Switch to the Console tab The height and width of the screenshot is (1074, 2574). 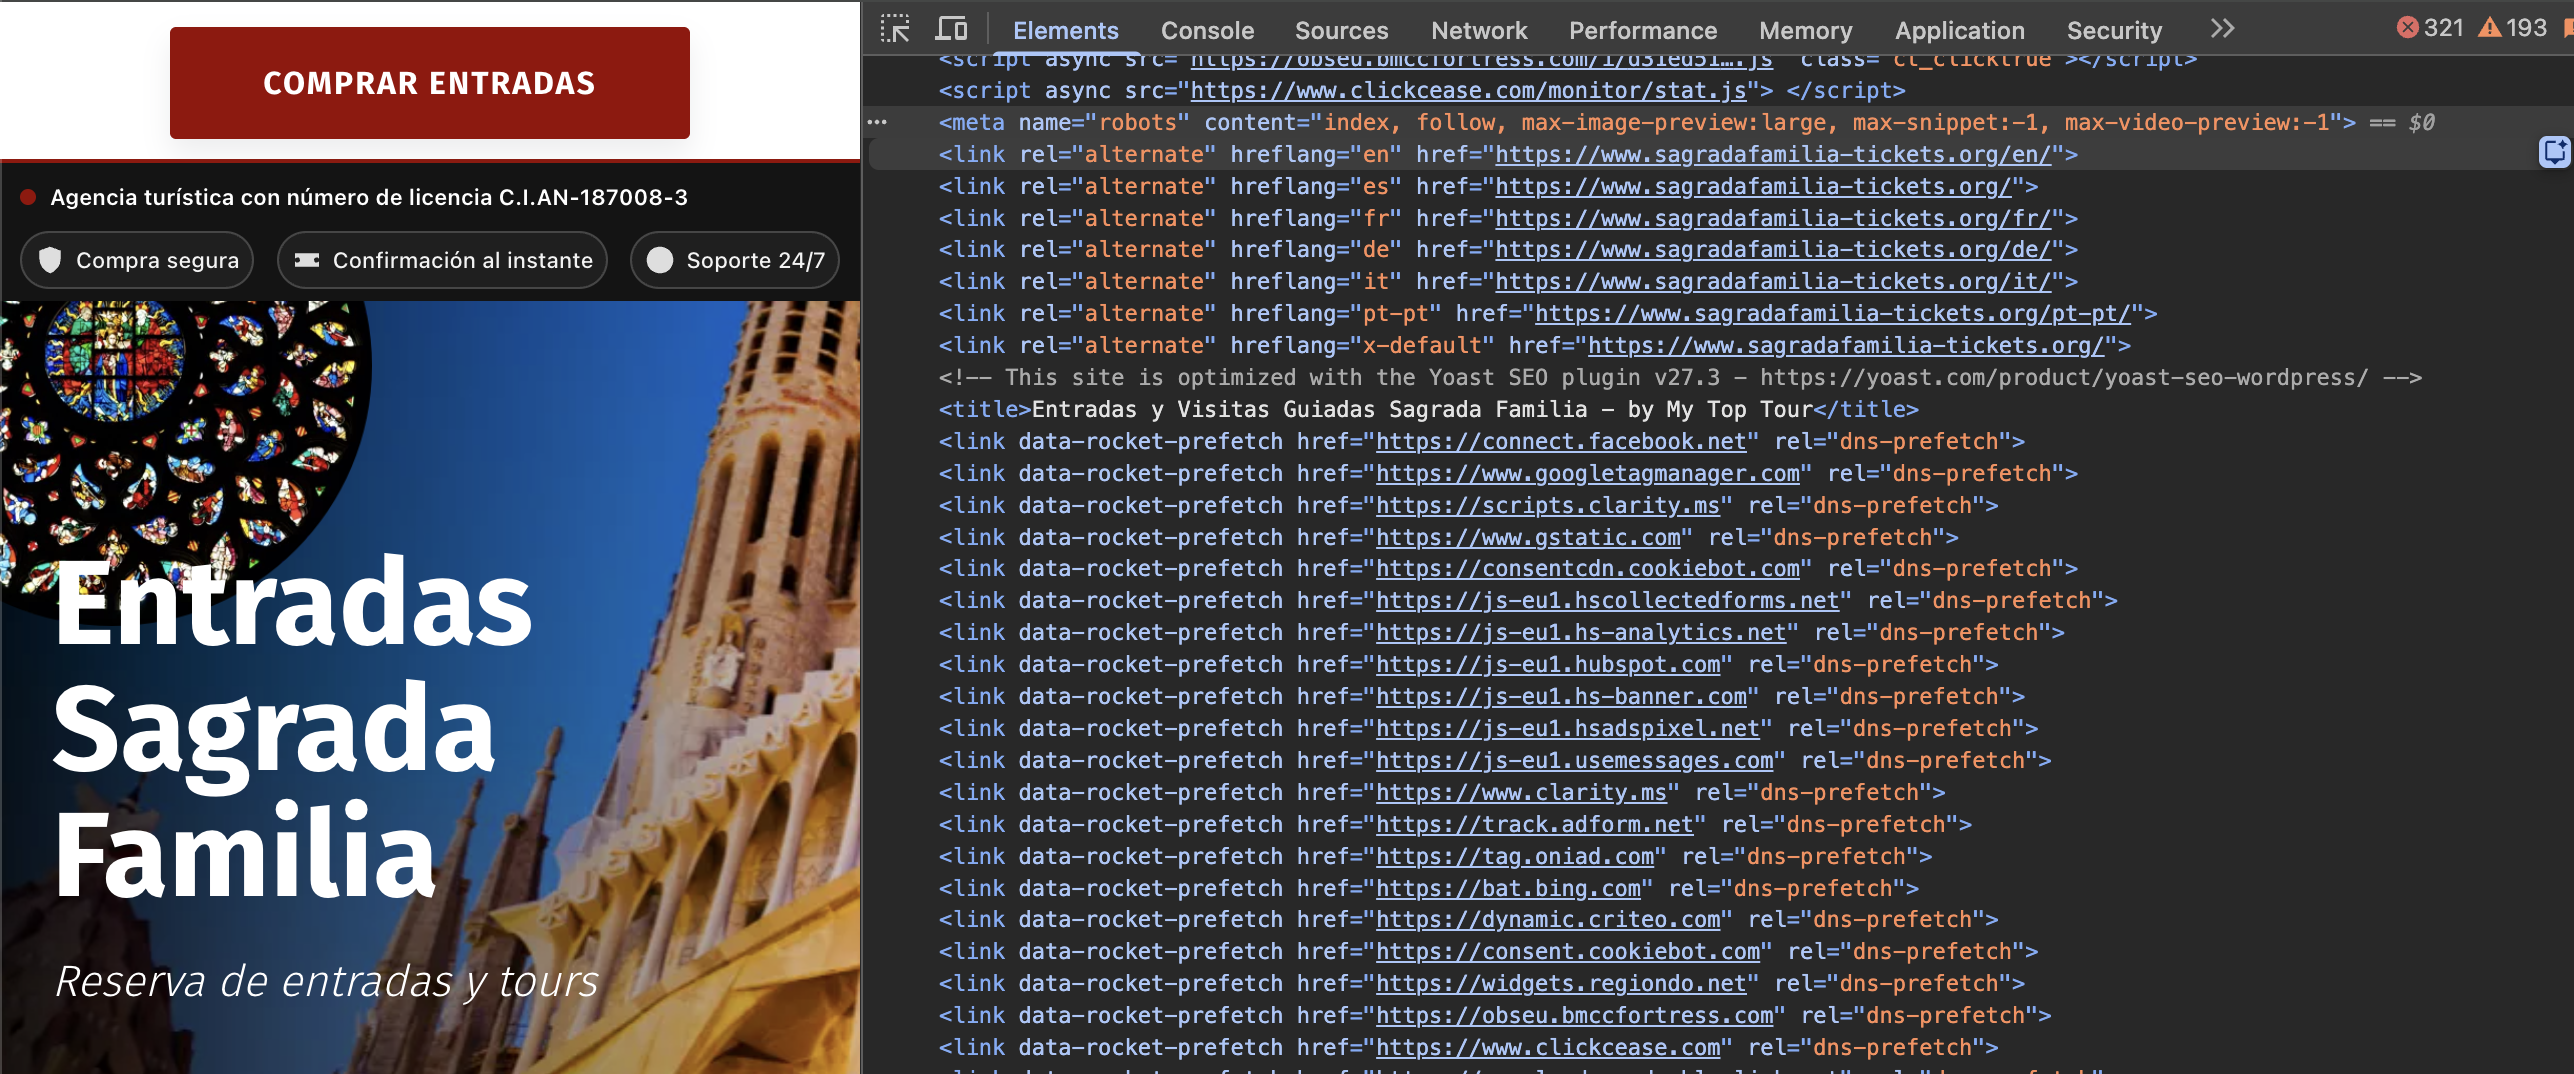(1207, 30)
